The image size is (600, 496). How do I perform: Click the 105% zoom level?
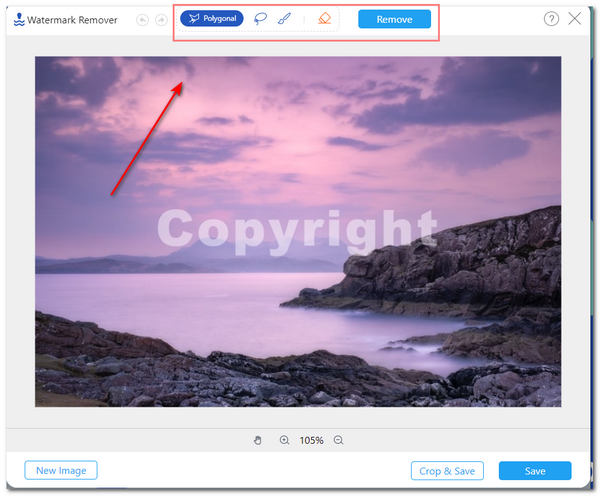pos(311,440)
